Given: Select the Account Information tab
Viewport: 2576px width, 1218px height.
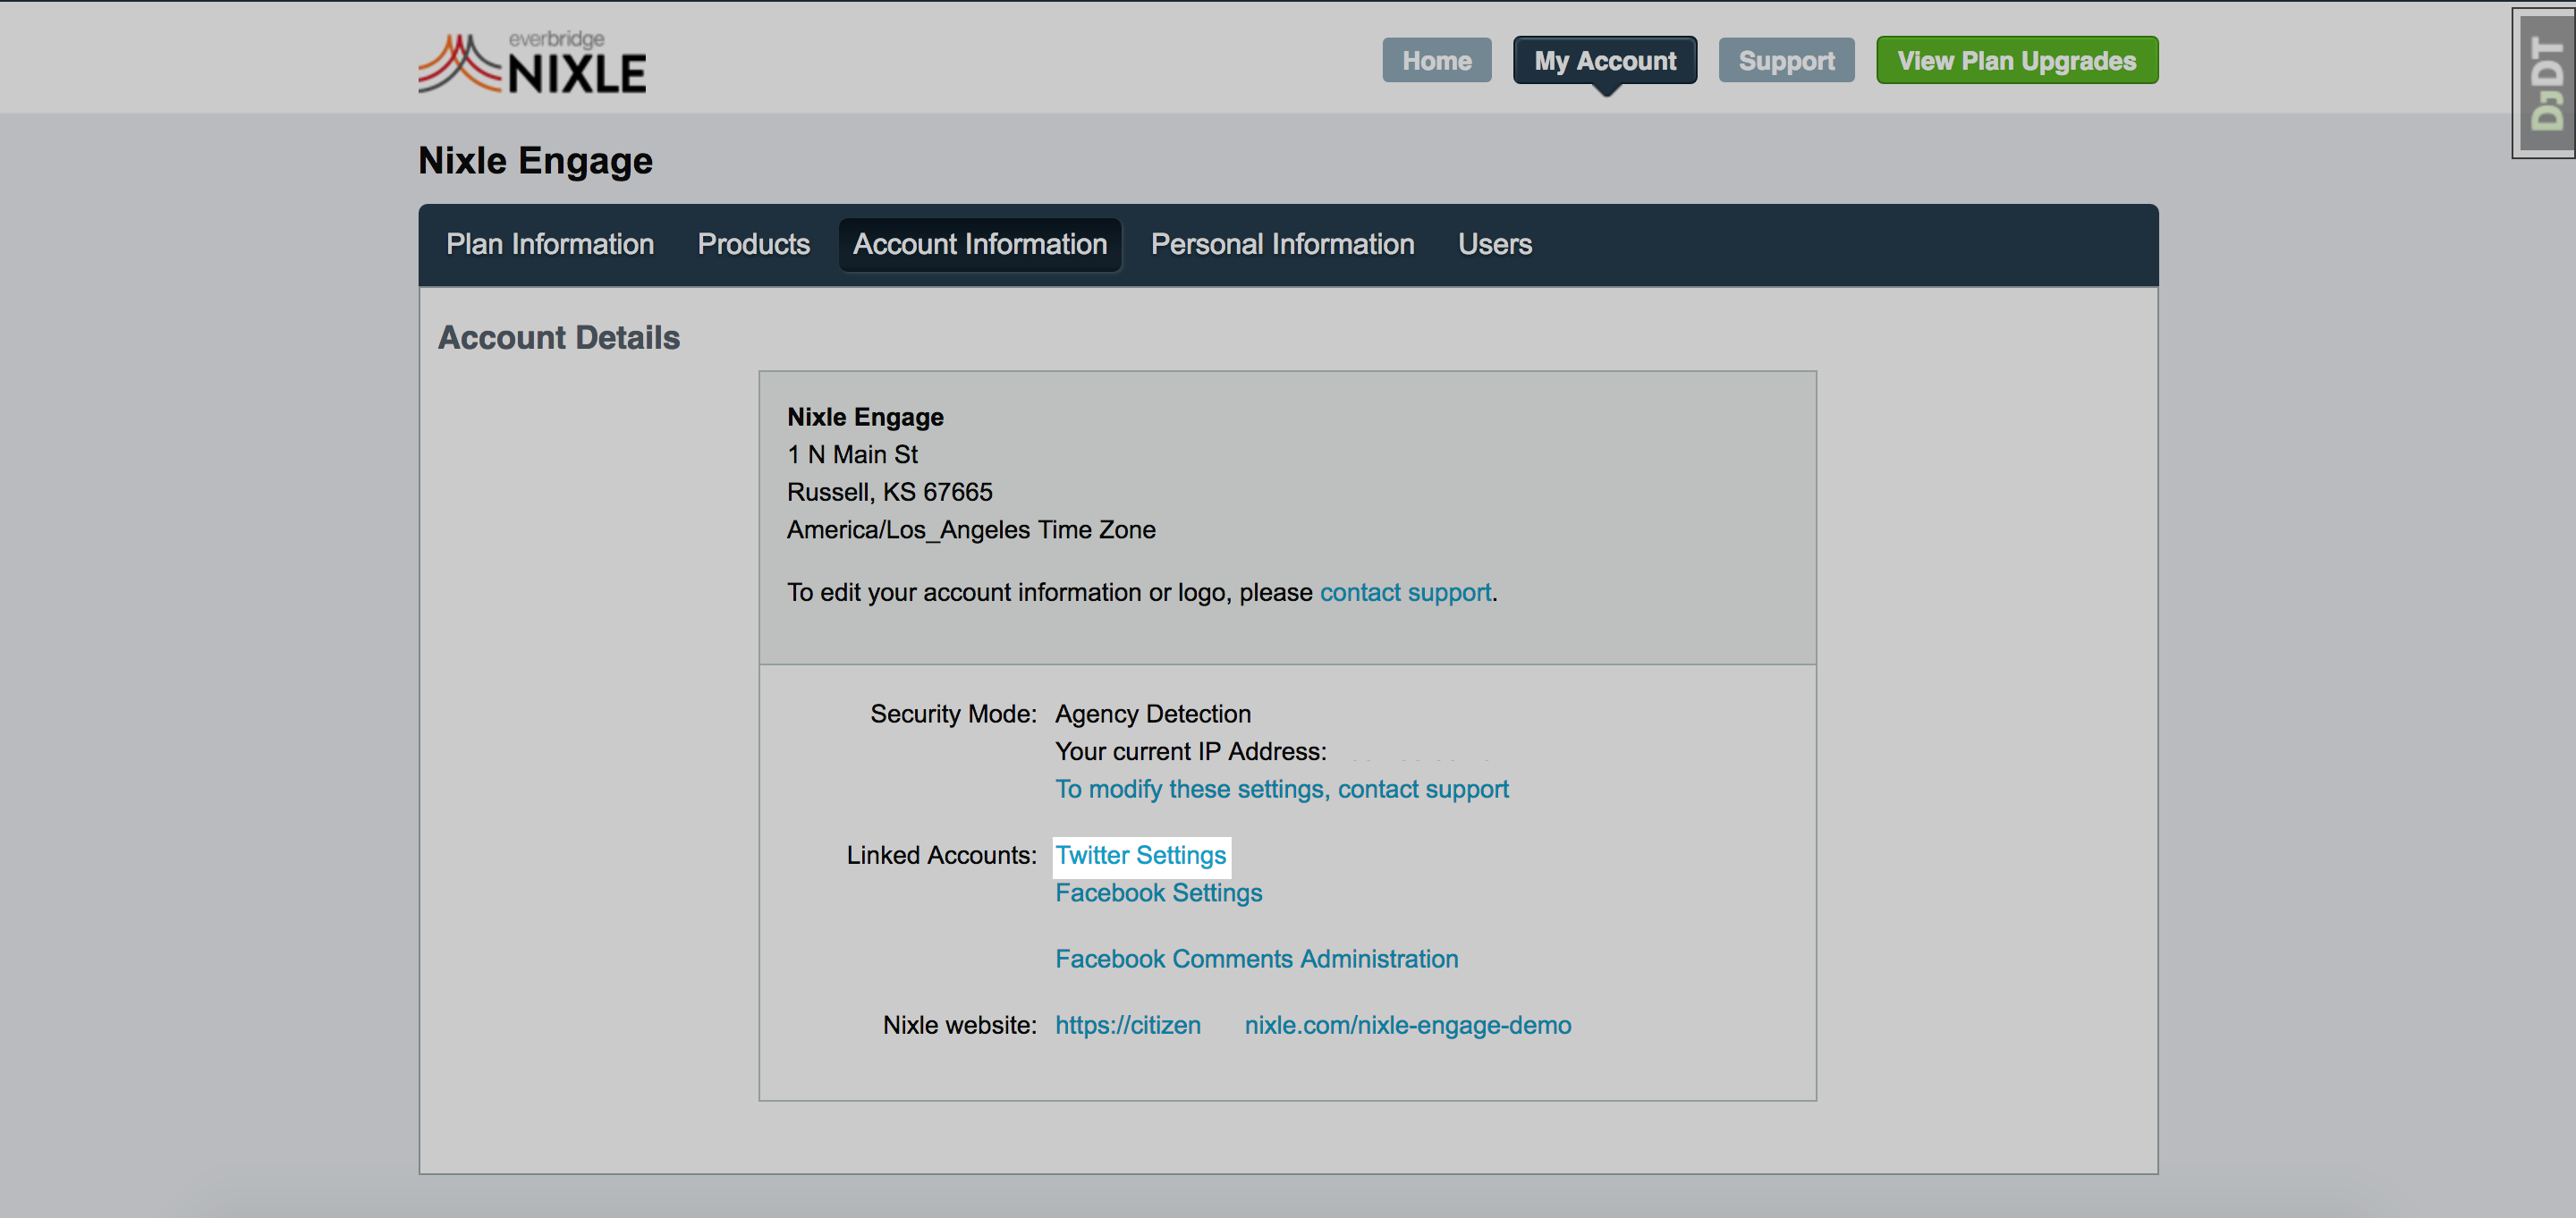Looking at the screenshot, I should click(979, 244).
